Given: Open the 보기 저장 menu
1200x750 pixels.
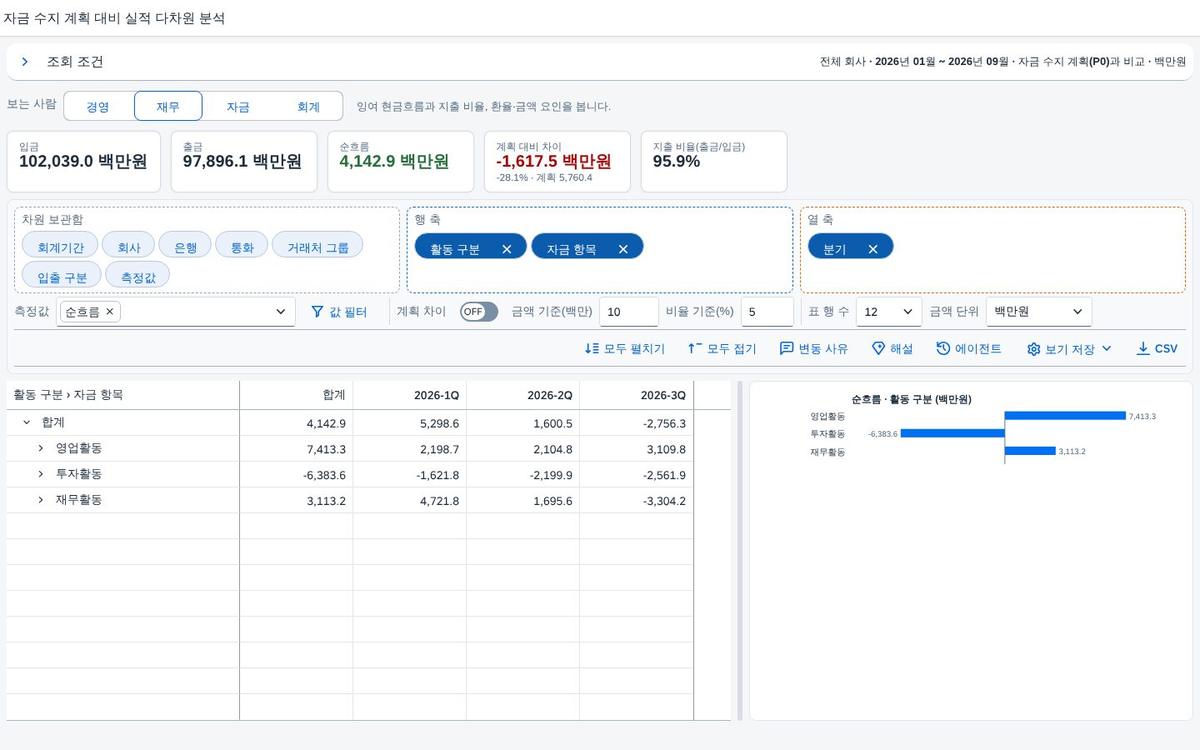Looking at the screenshot, I should coord(1070,349).
